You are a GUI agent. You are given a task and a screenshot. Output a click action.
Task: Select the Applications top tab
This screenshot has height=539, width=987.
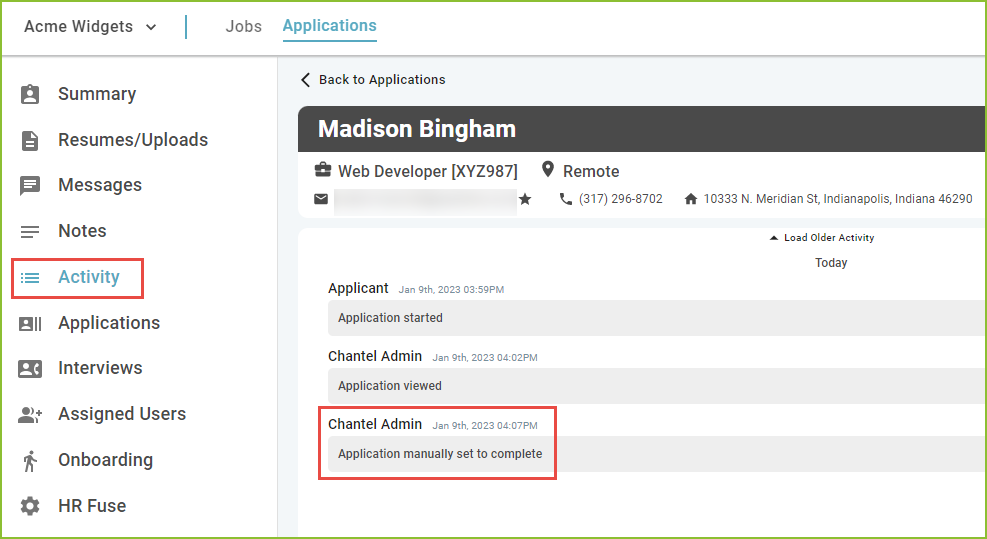click(x=329, y=26)
